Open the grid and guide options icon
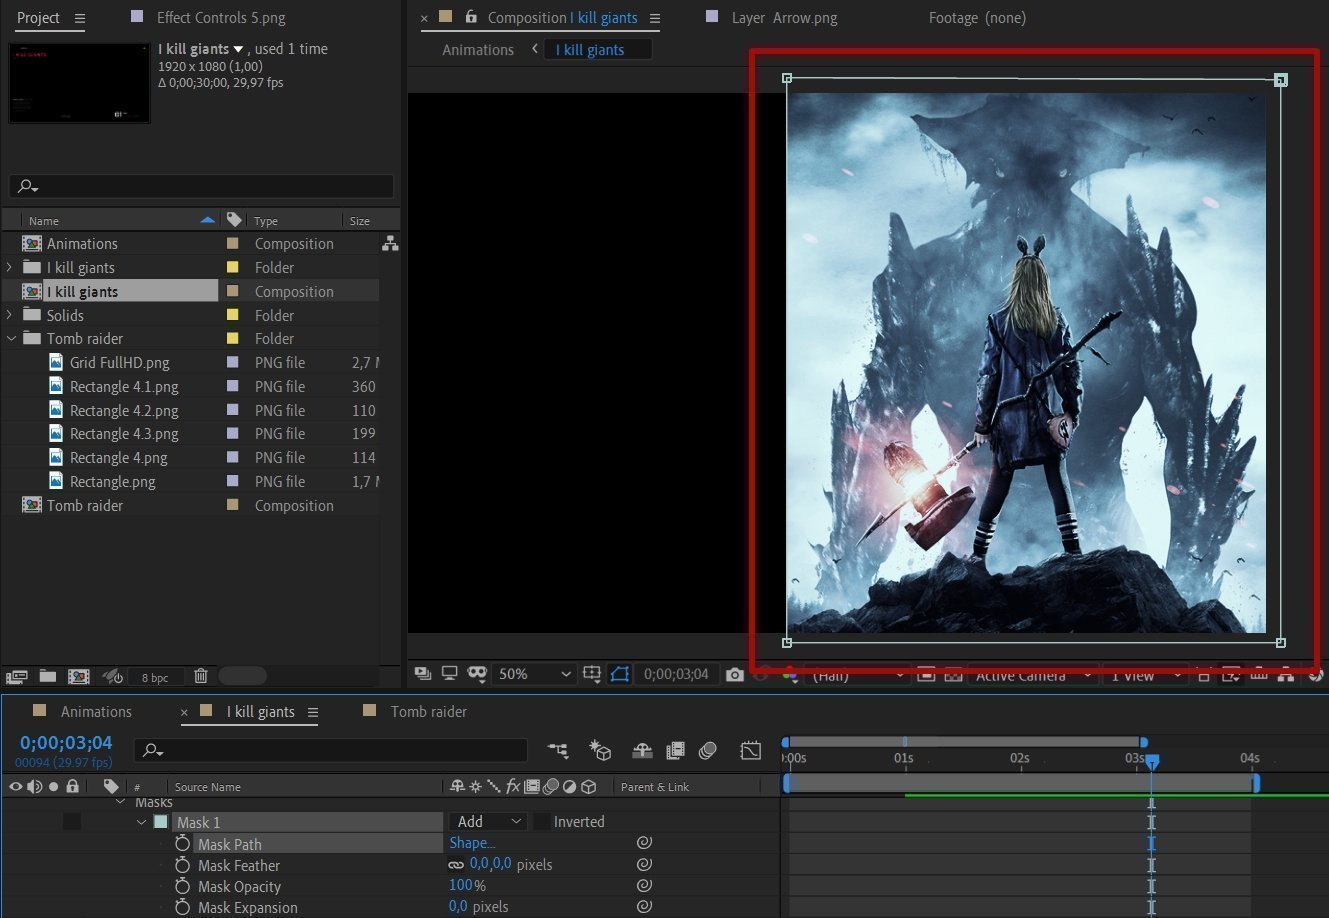Image resolution: width=1329 pixels, height=918 pixels. tap(592, 674)
